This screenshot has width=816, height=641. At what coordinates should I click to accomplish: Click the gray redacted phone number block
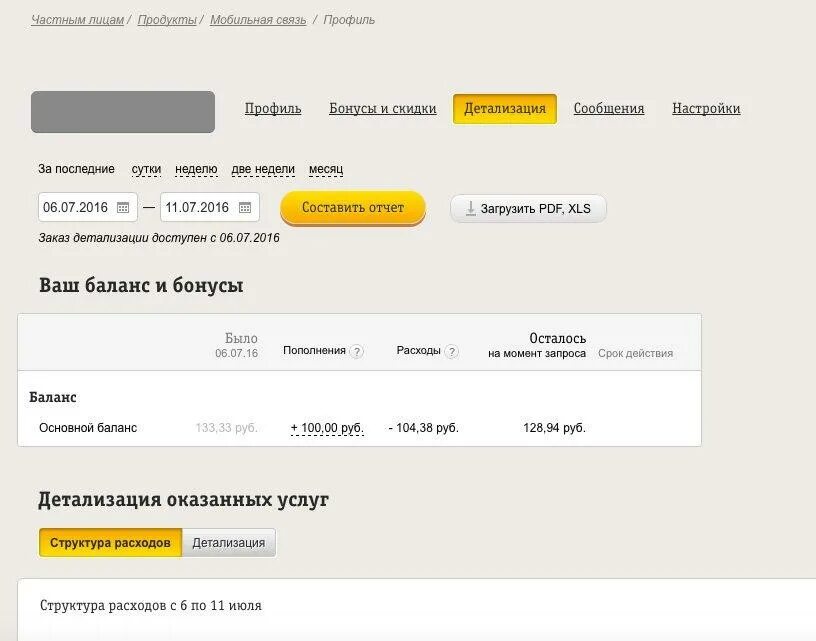123,112
